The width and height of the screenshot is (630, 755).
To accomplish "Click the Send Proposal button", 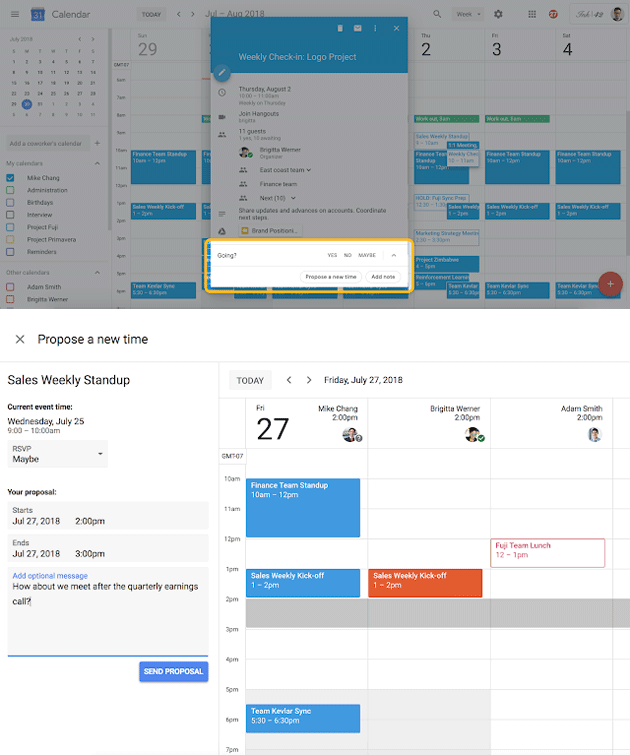I will pyautogui.click(x=173, y=671).
